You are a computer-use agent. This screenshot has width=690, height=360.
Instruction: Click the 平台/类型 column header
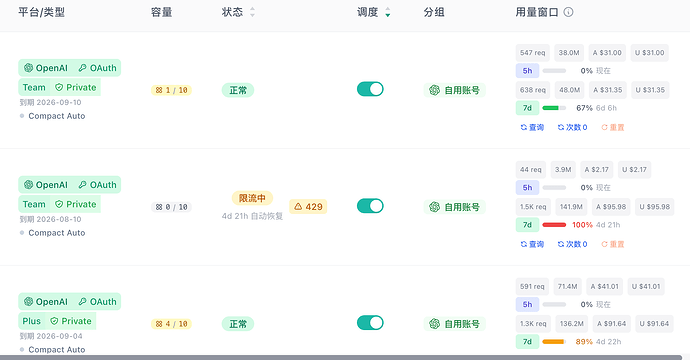pyautogui.click(x=41, y=12)
